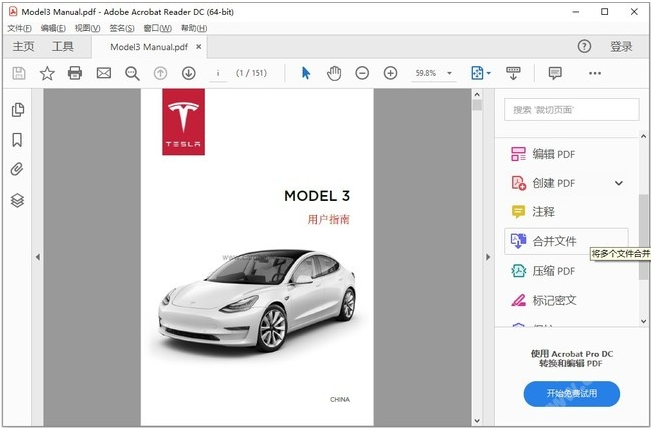This screenshot has width=654, height=431.
Task: Click tools pane scrollbar up arrow
Action: tap(644, 136)
